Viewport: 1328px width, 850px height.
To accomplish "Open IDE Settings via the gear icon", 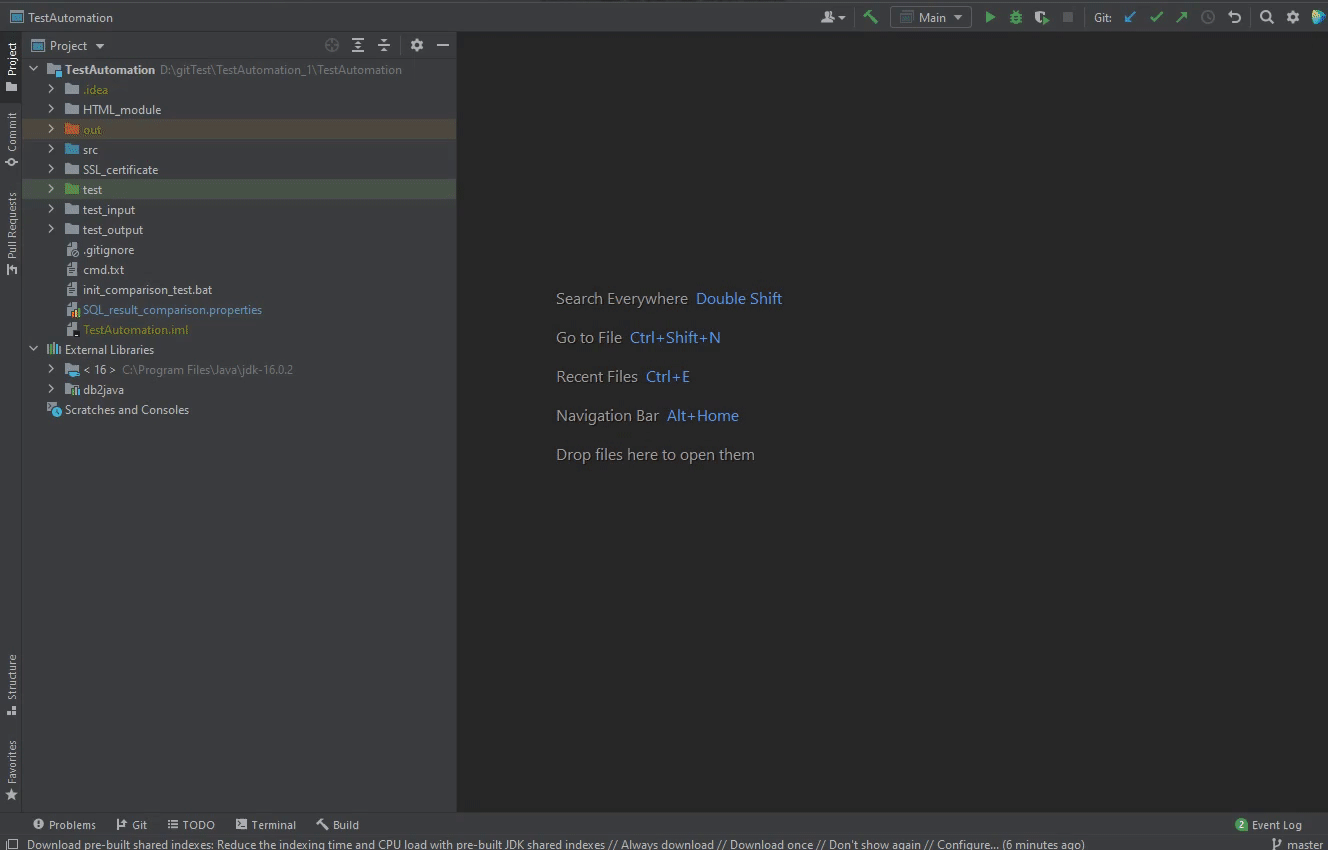I will point(1292,17).
